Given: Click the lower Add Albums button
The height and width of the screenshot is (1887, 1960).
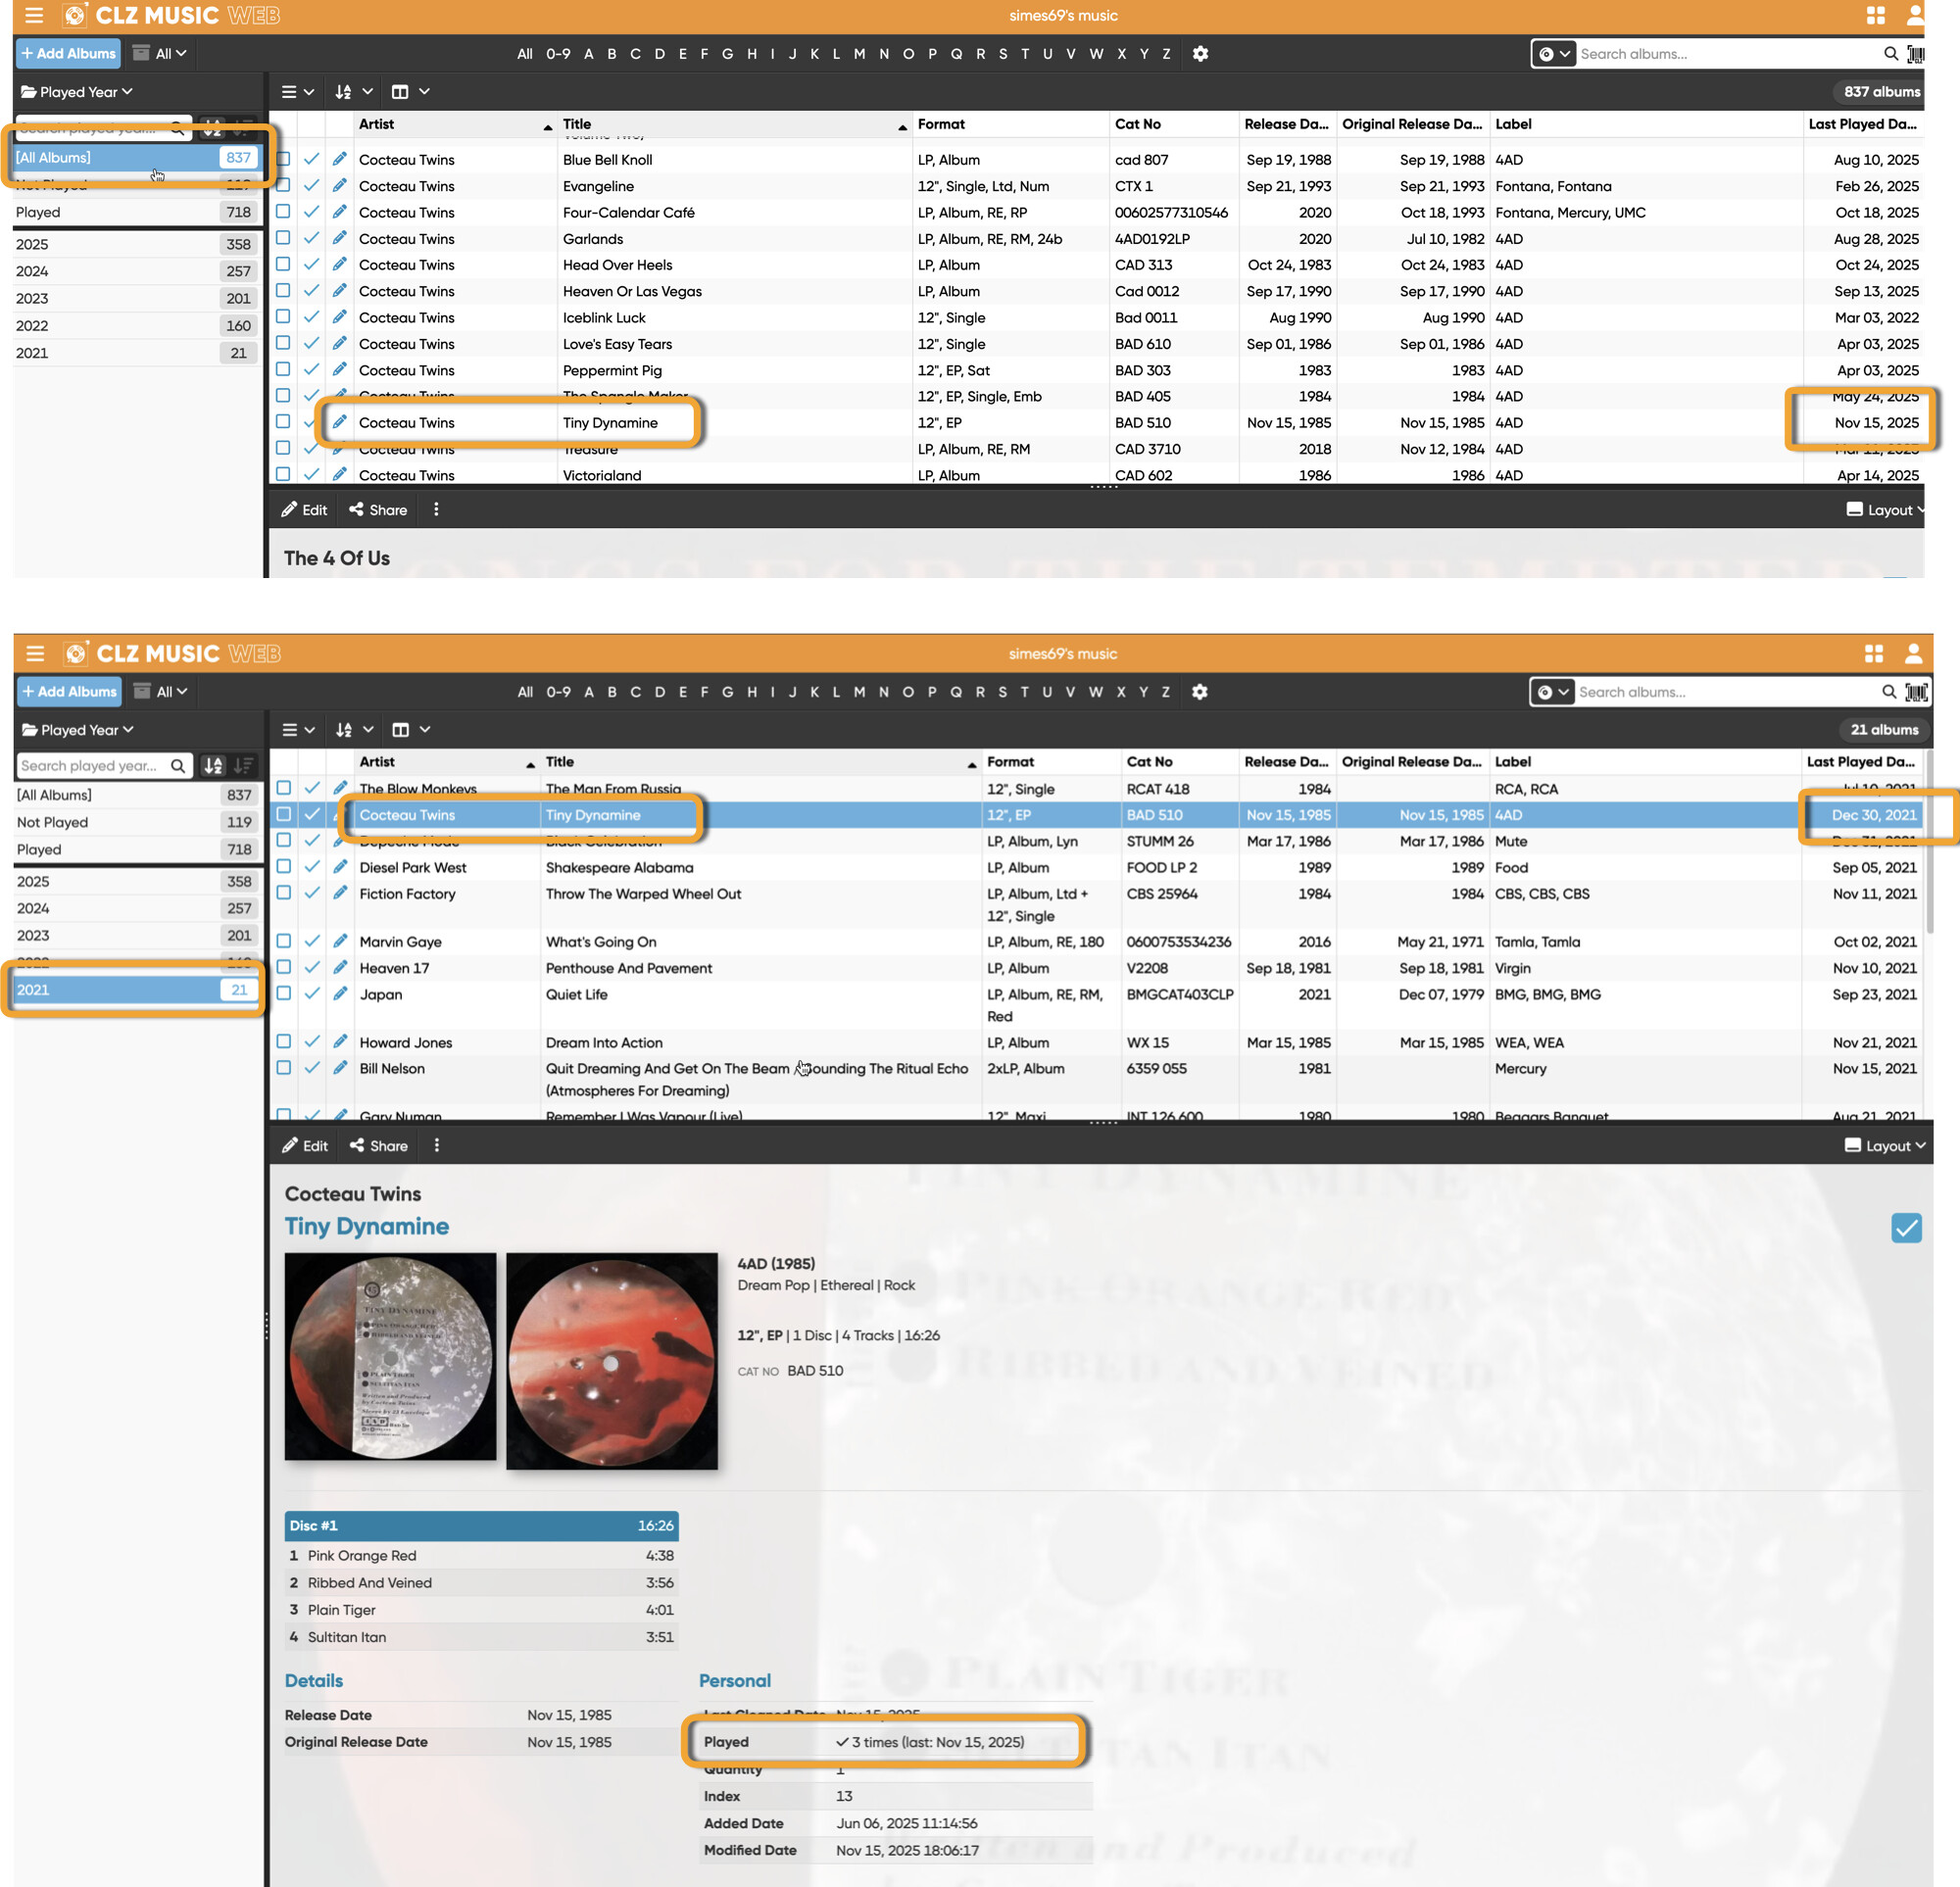Looking at the screenshot, I should 69,691.
